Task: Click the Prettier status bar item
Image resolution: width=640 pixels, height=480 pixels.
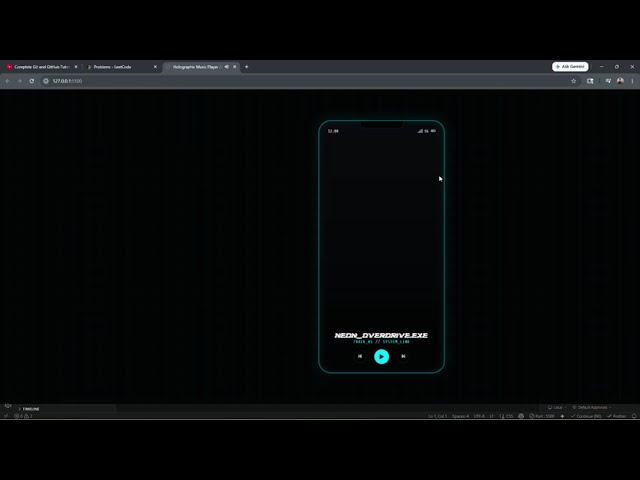Action: point(616,416)
